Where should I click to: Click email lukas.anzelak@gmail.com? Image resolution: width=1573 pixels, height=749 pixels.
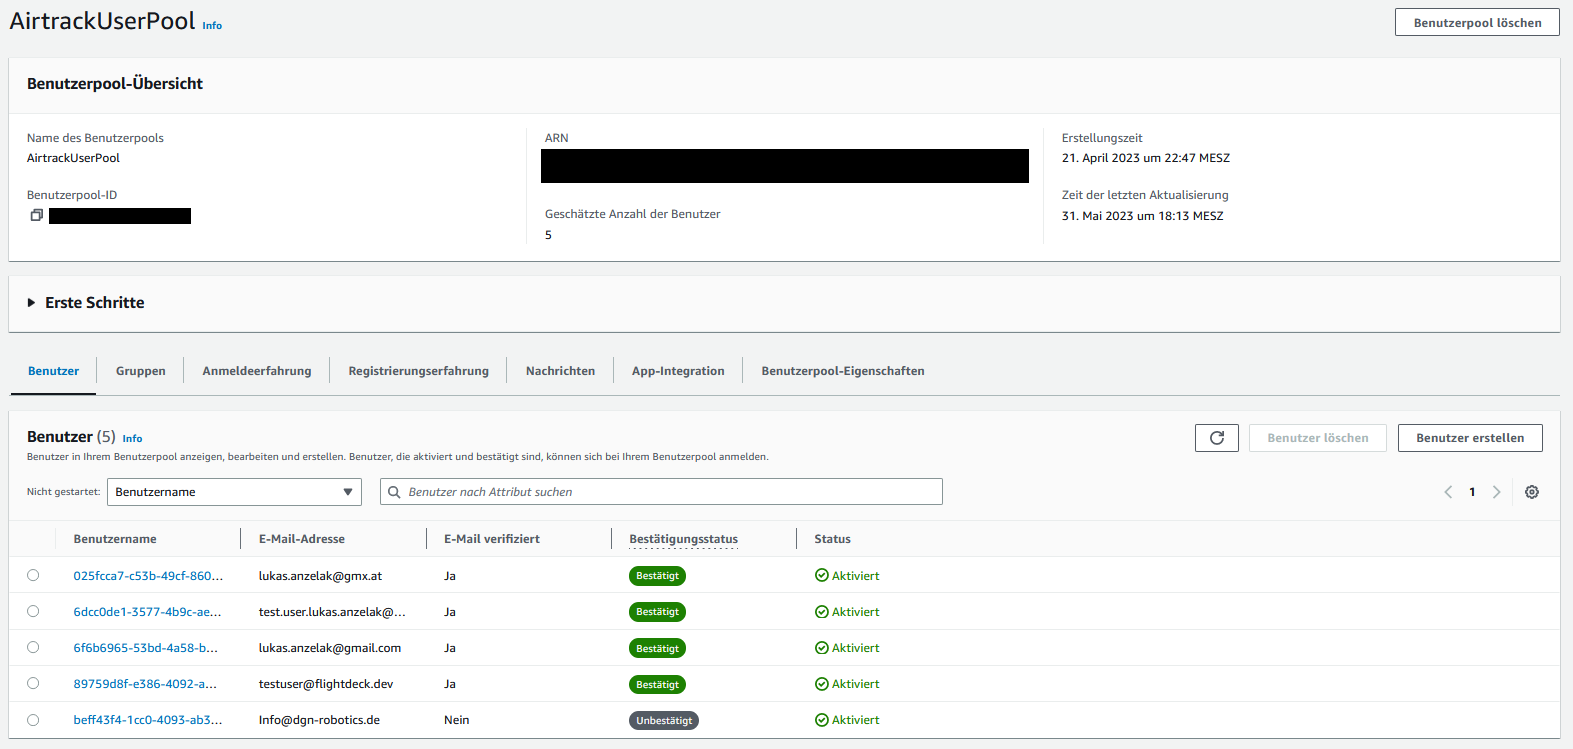[330, 648]
